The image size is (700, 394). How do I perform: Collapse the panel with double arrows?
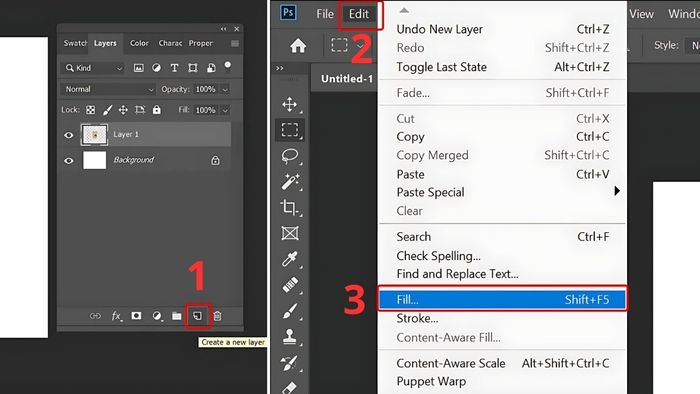pyautogui.click(x=223, y=29)
